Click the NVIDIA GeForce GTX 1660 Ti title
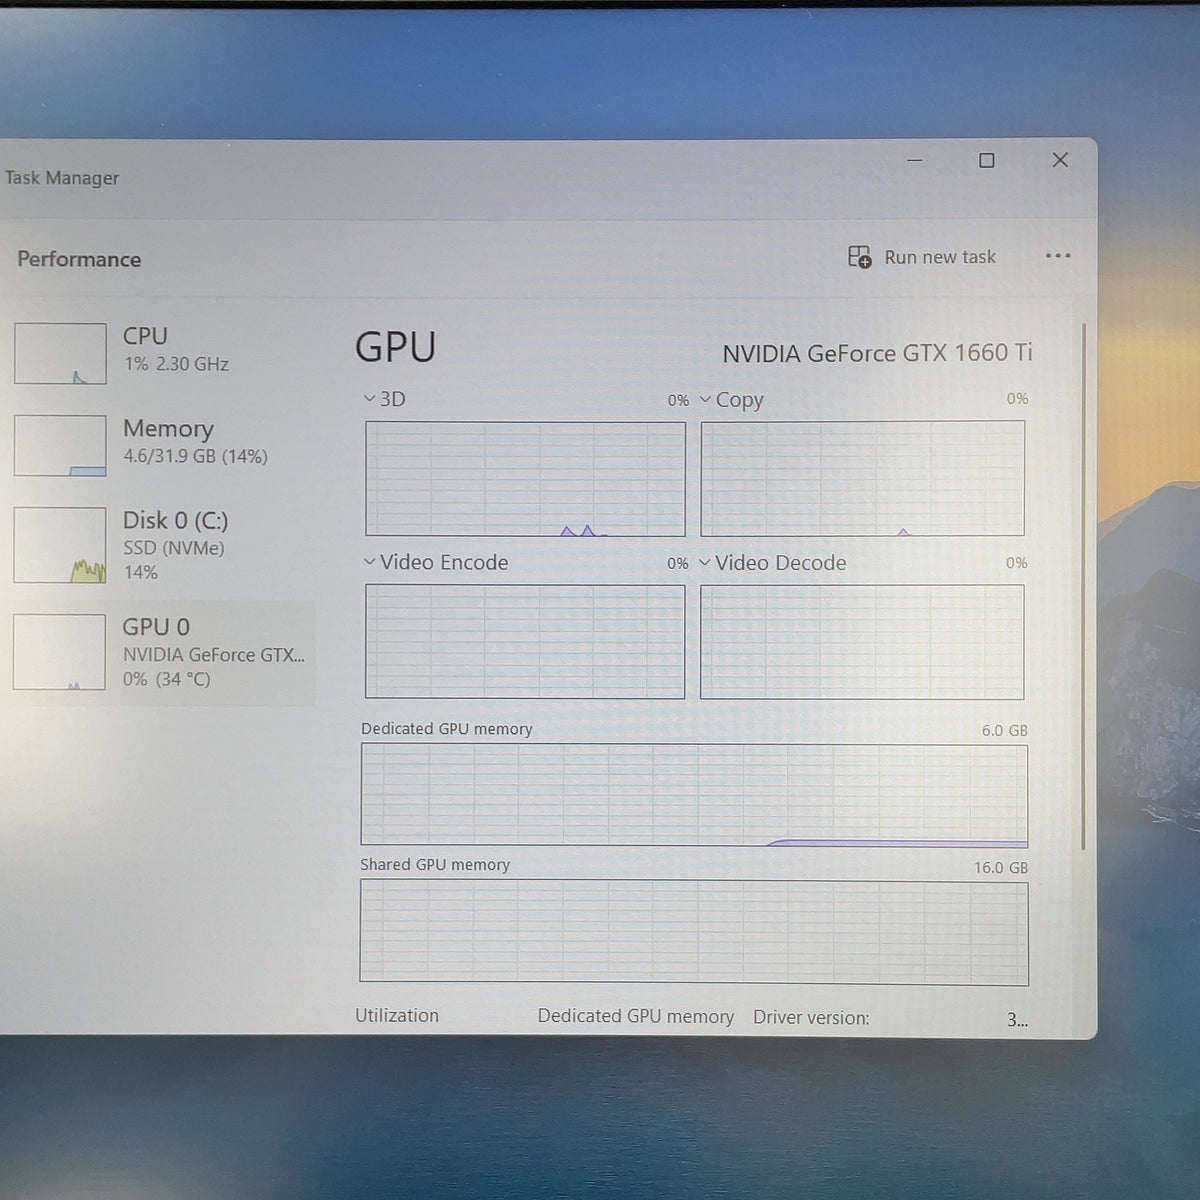This screenshot has height=1200, width=1200. pyautogui.click(x=877, y=353)
